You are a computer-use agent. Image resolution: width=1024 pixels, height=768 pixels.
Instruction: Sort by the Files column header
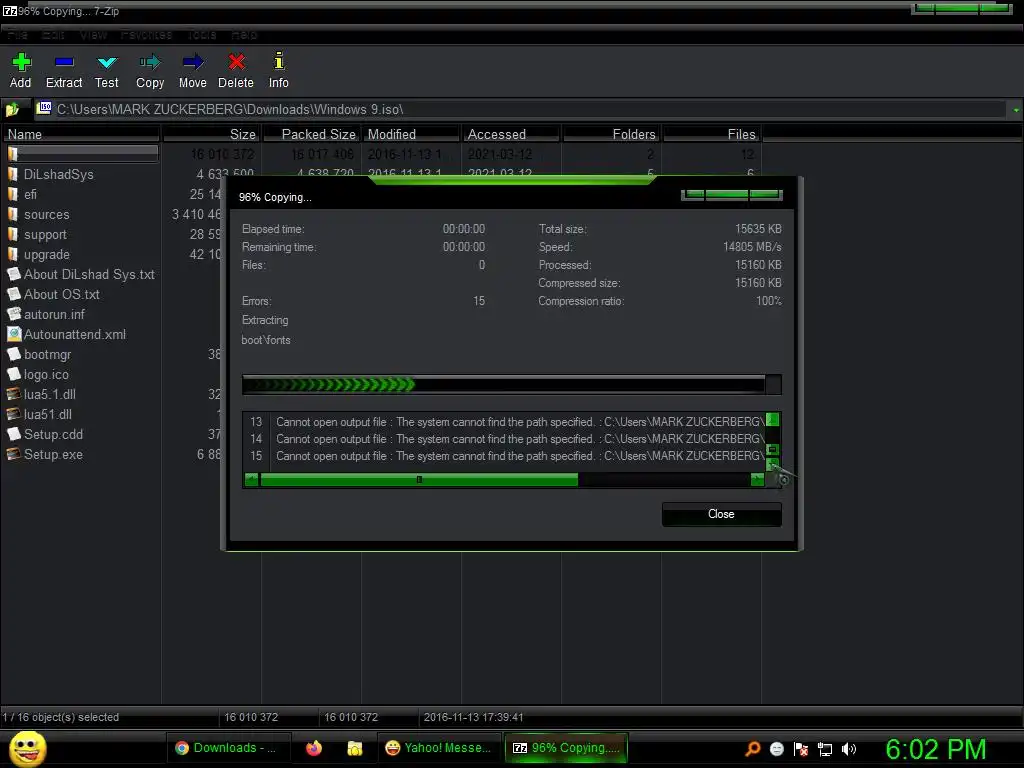coord(712,134)
